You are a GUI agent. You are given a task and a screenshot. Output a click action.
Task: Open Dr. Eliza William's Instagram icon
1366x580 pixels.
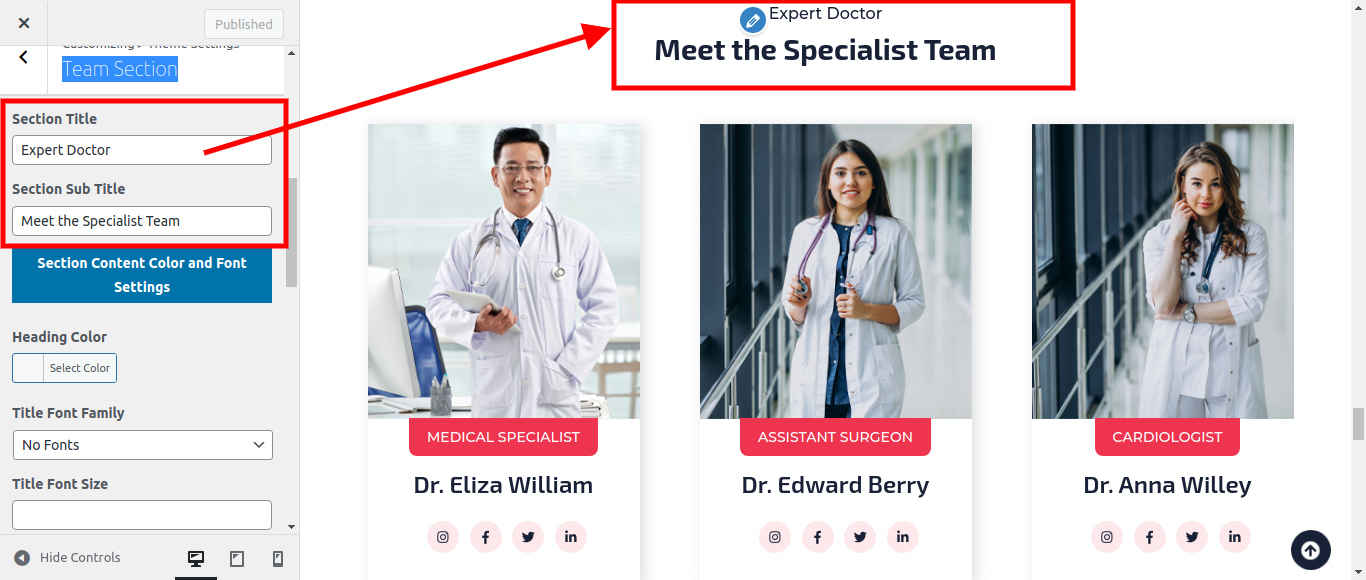coord(443,537)
